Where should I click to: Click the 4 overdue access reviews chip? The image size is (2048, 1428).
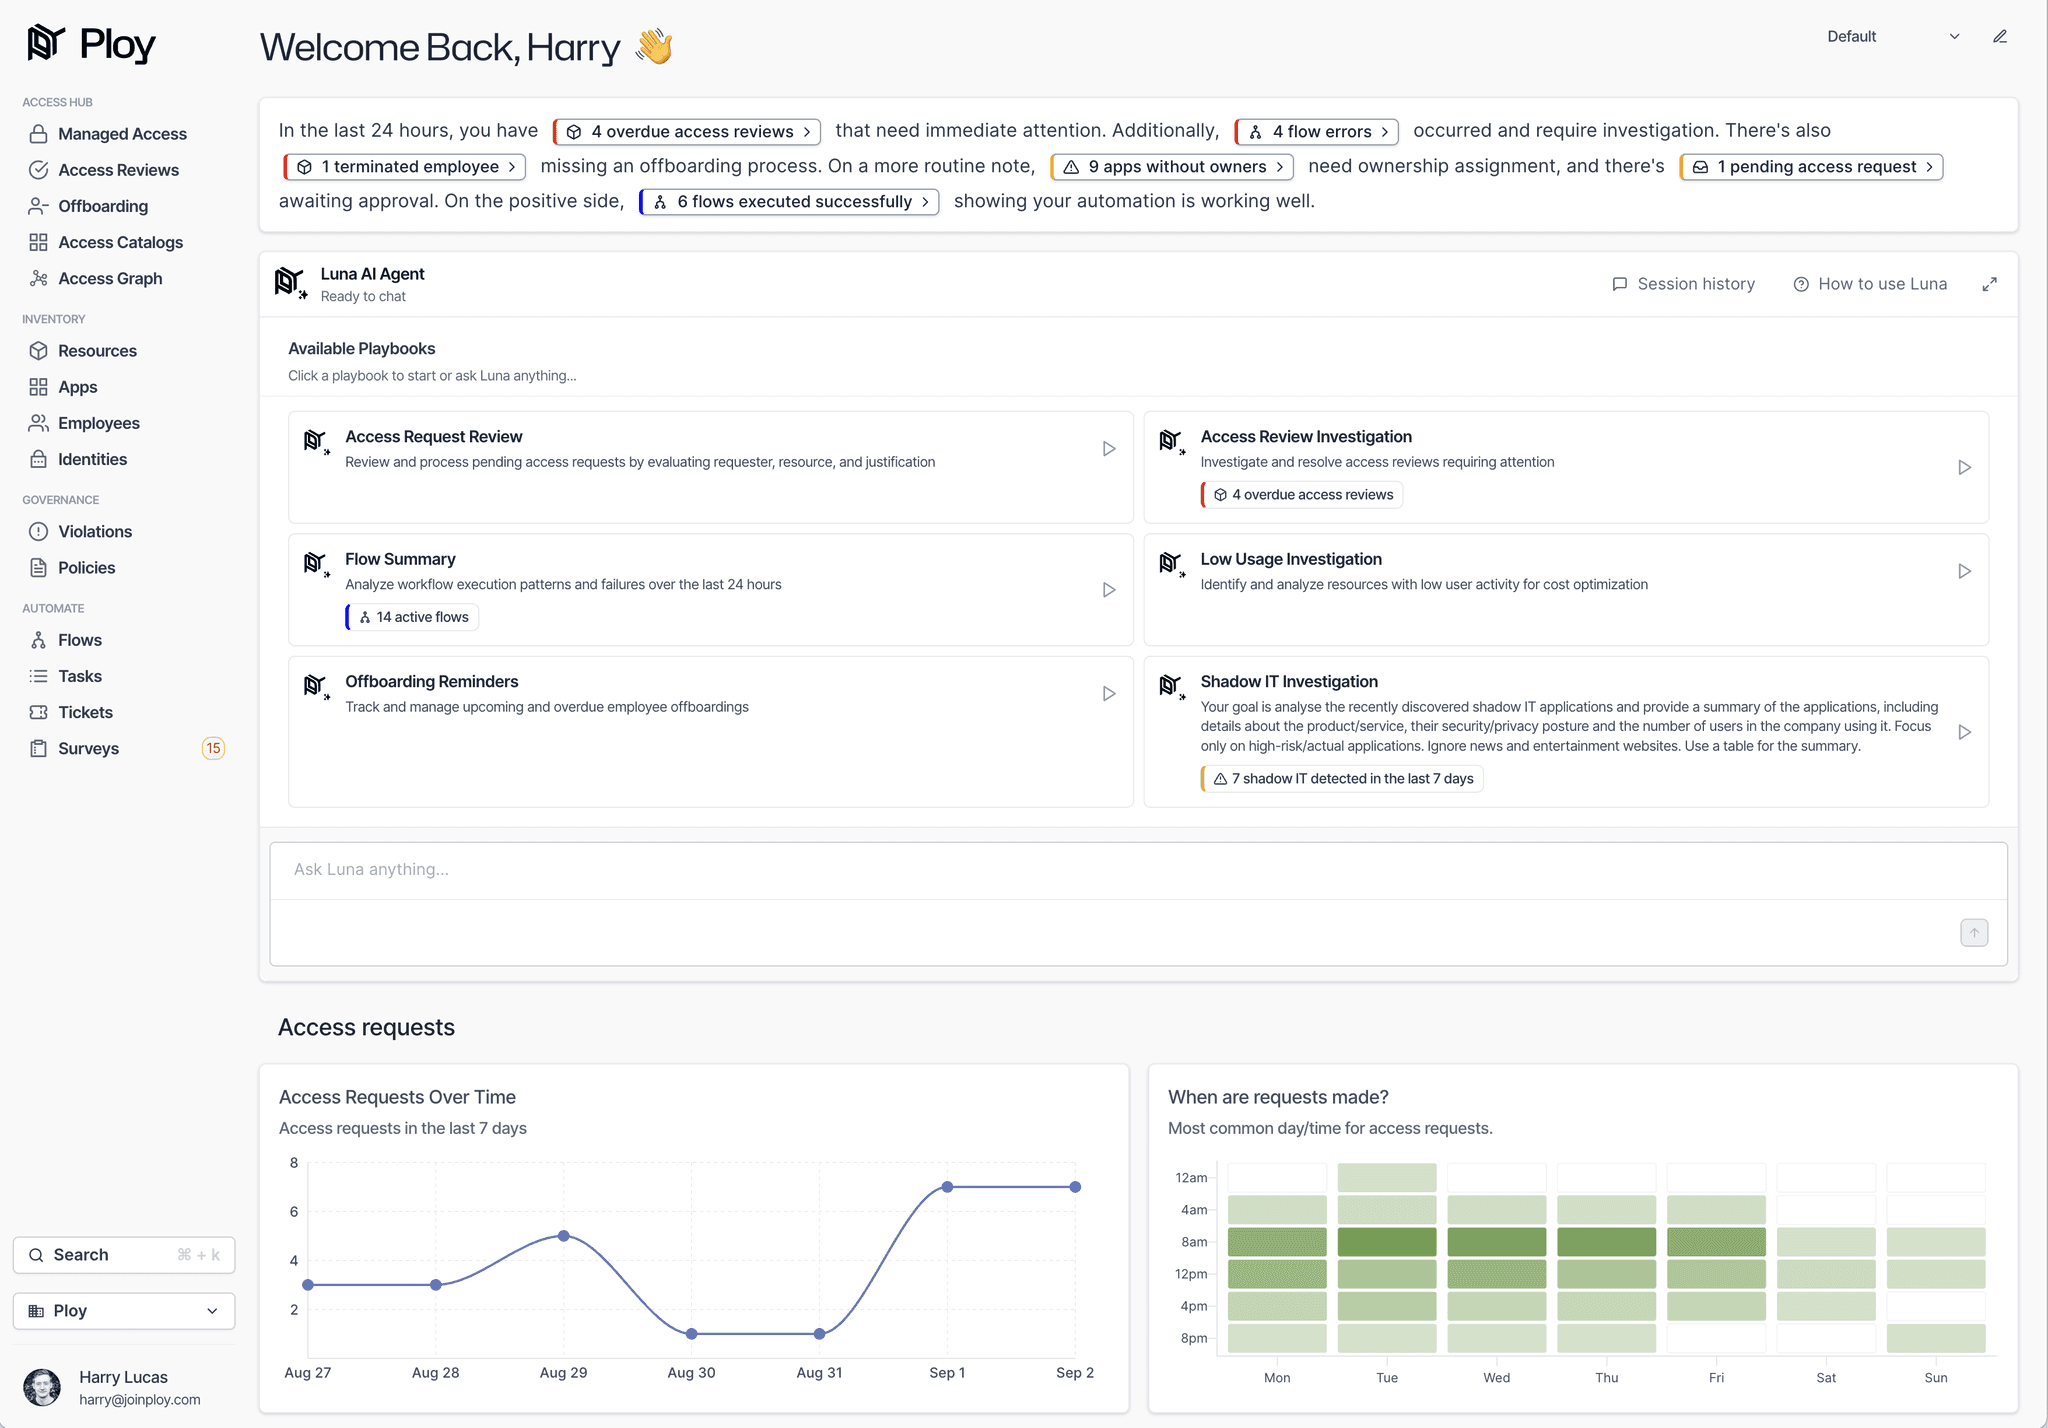(x=687, y=132)
